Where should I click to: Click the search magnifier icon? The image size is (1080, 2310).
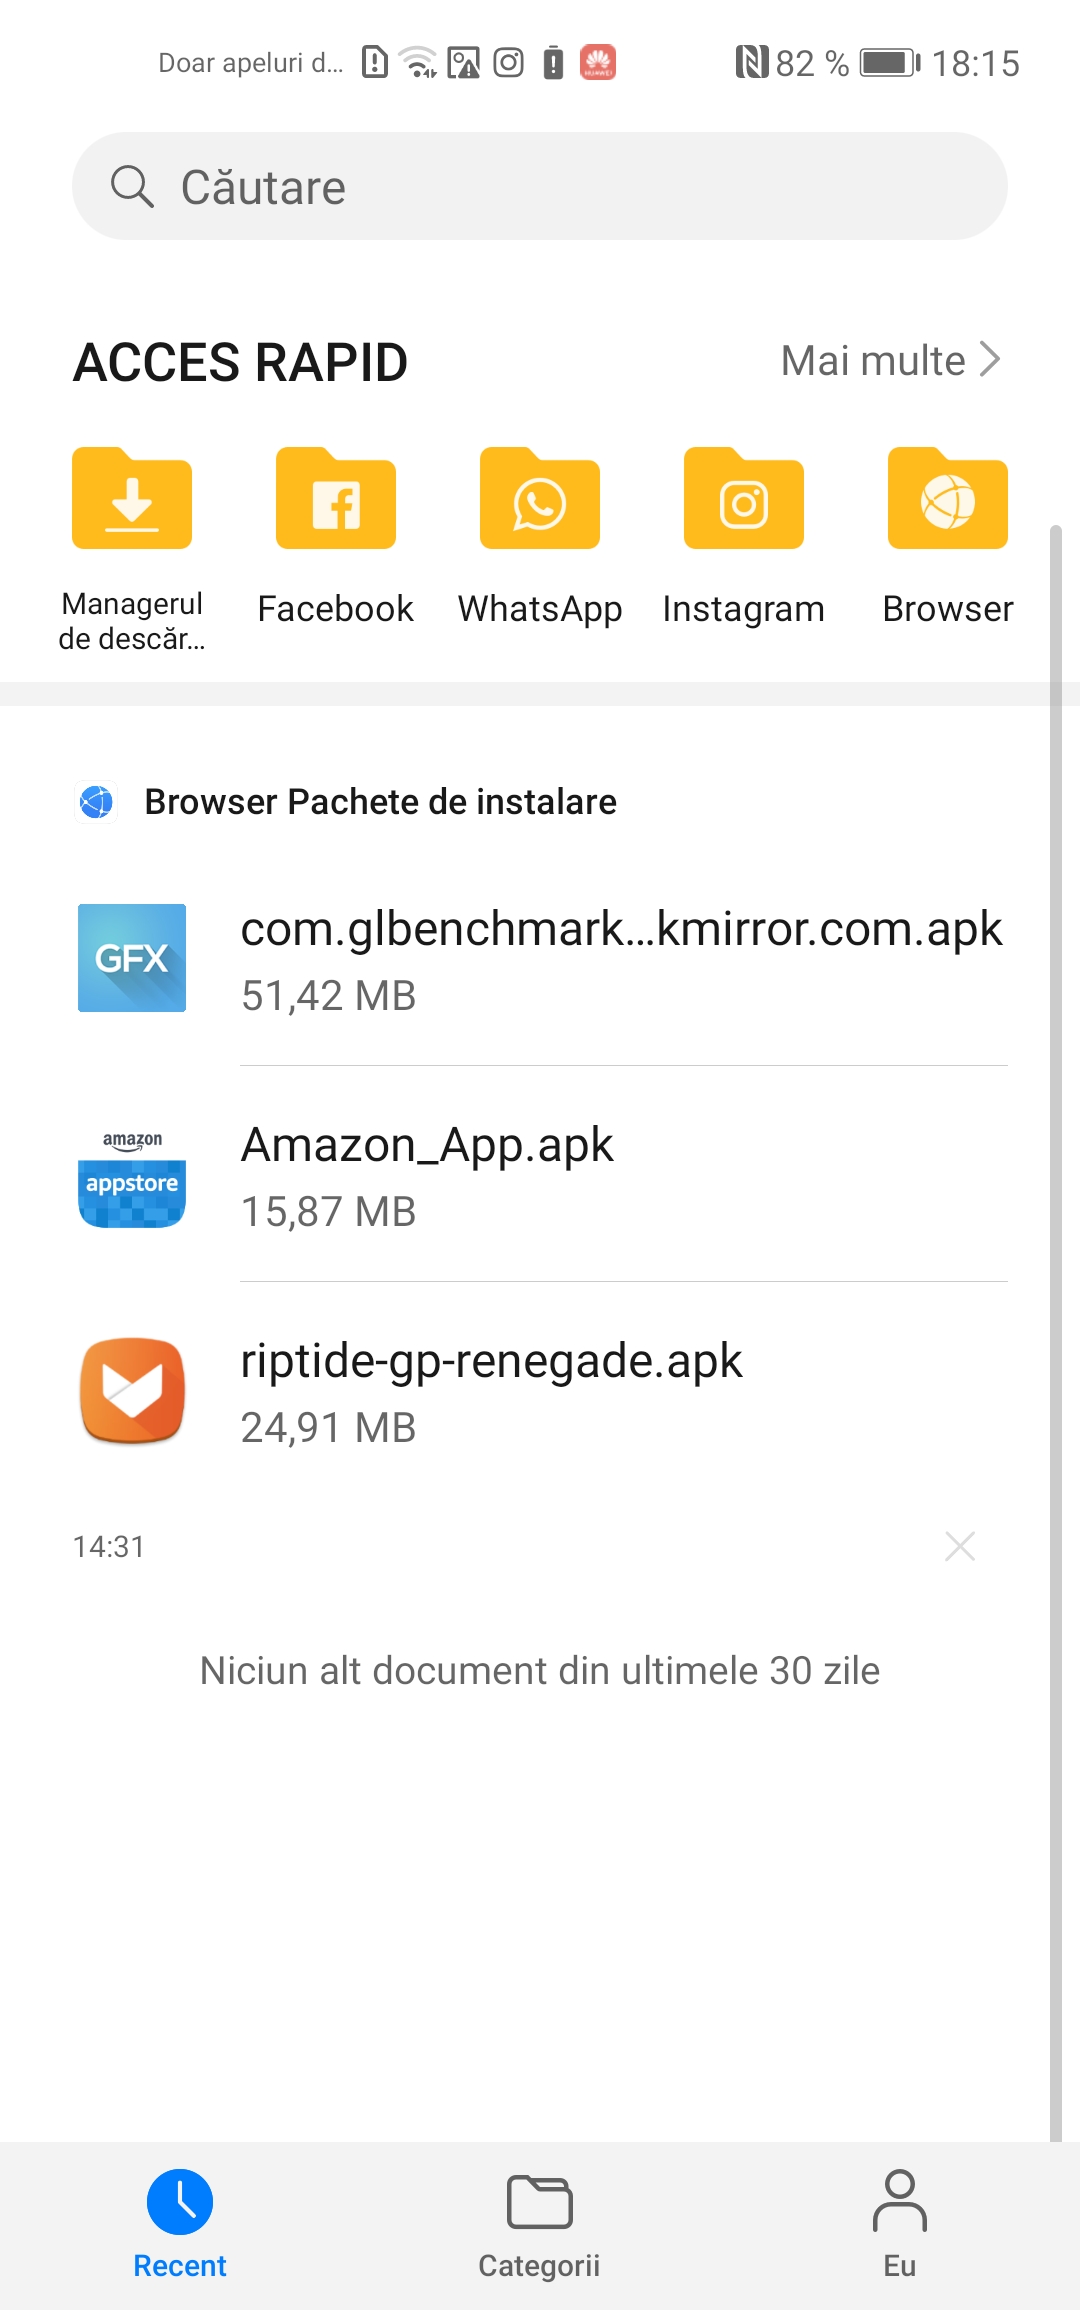(132, 187)
